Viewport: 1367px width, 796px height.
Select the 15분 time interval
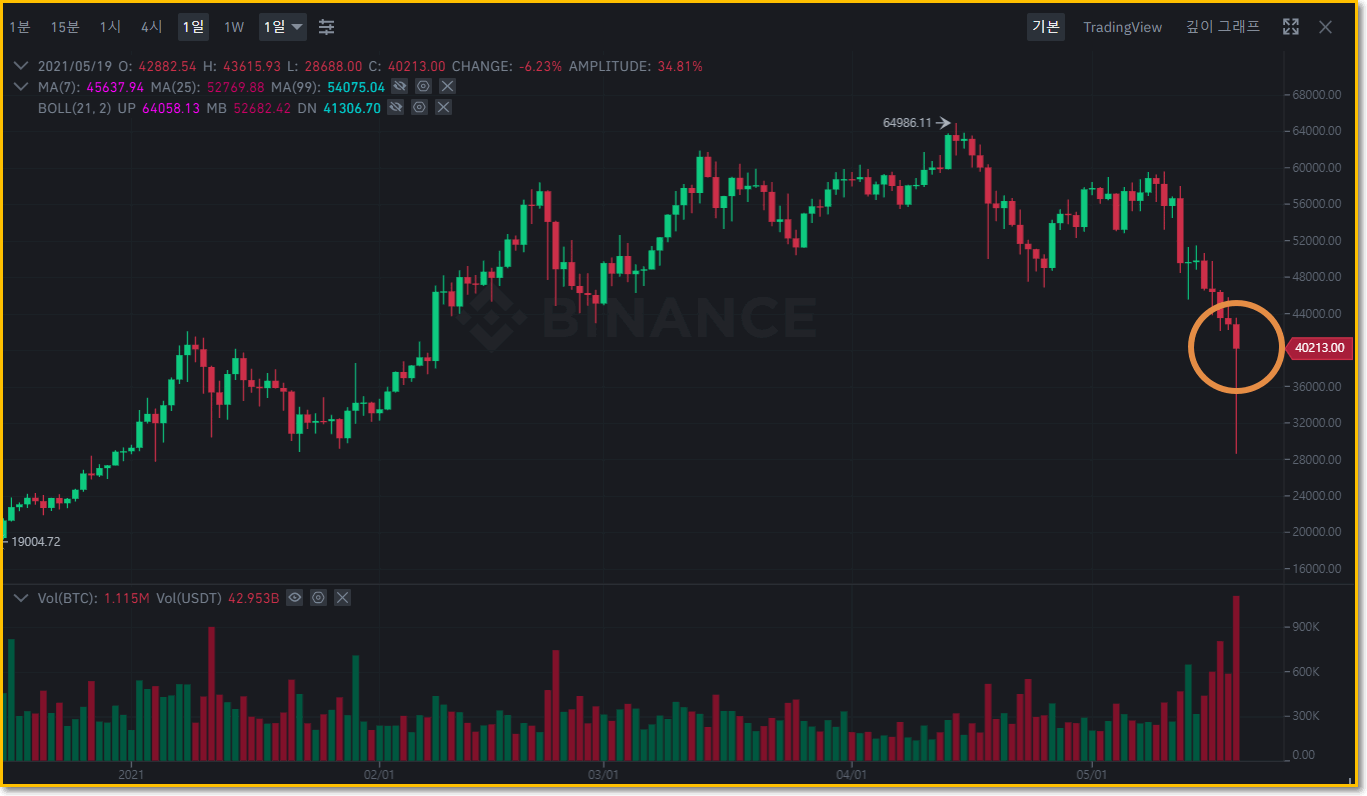pyautogui.click(x=65, y=27)
